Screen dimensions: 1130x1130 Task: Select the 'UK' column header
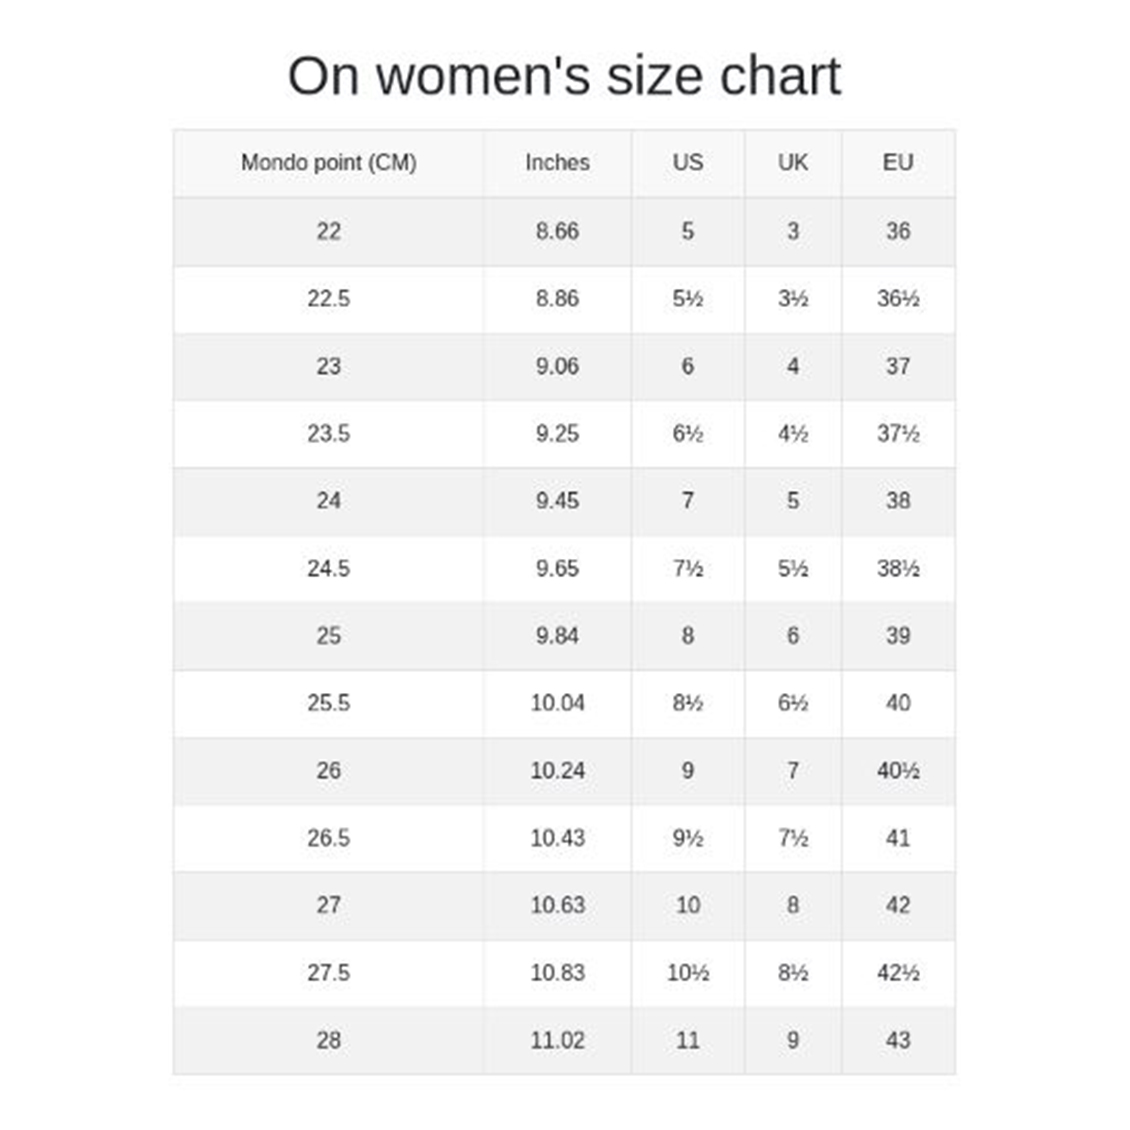click(792, 162)
